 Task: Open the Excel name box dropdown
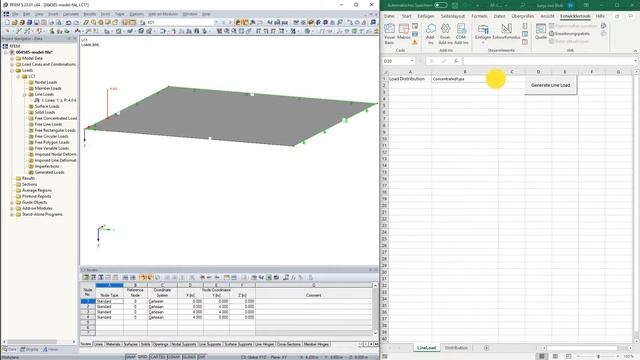point(412,61)
